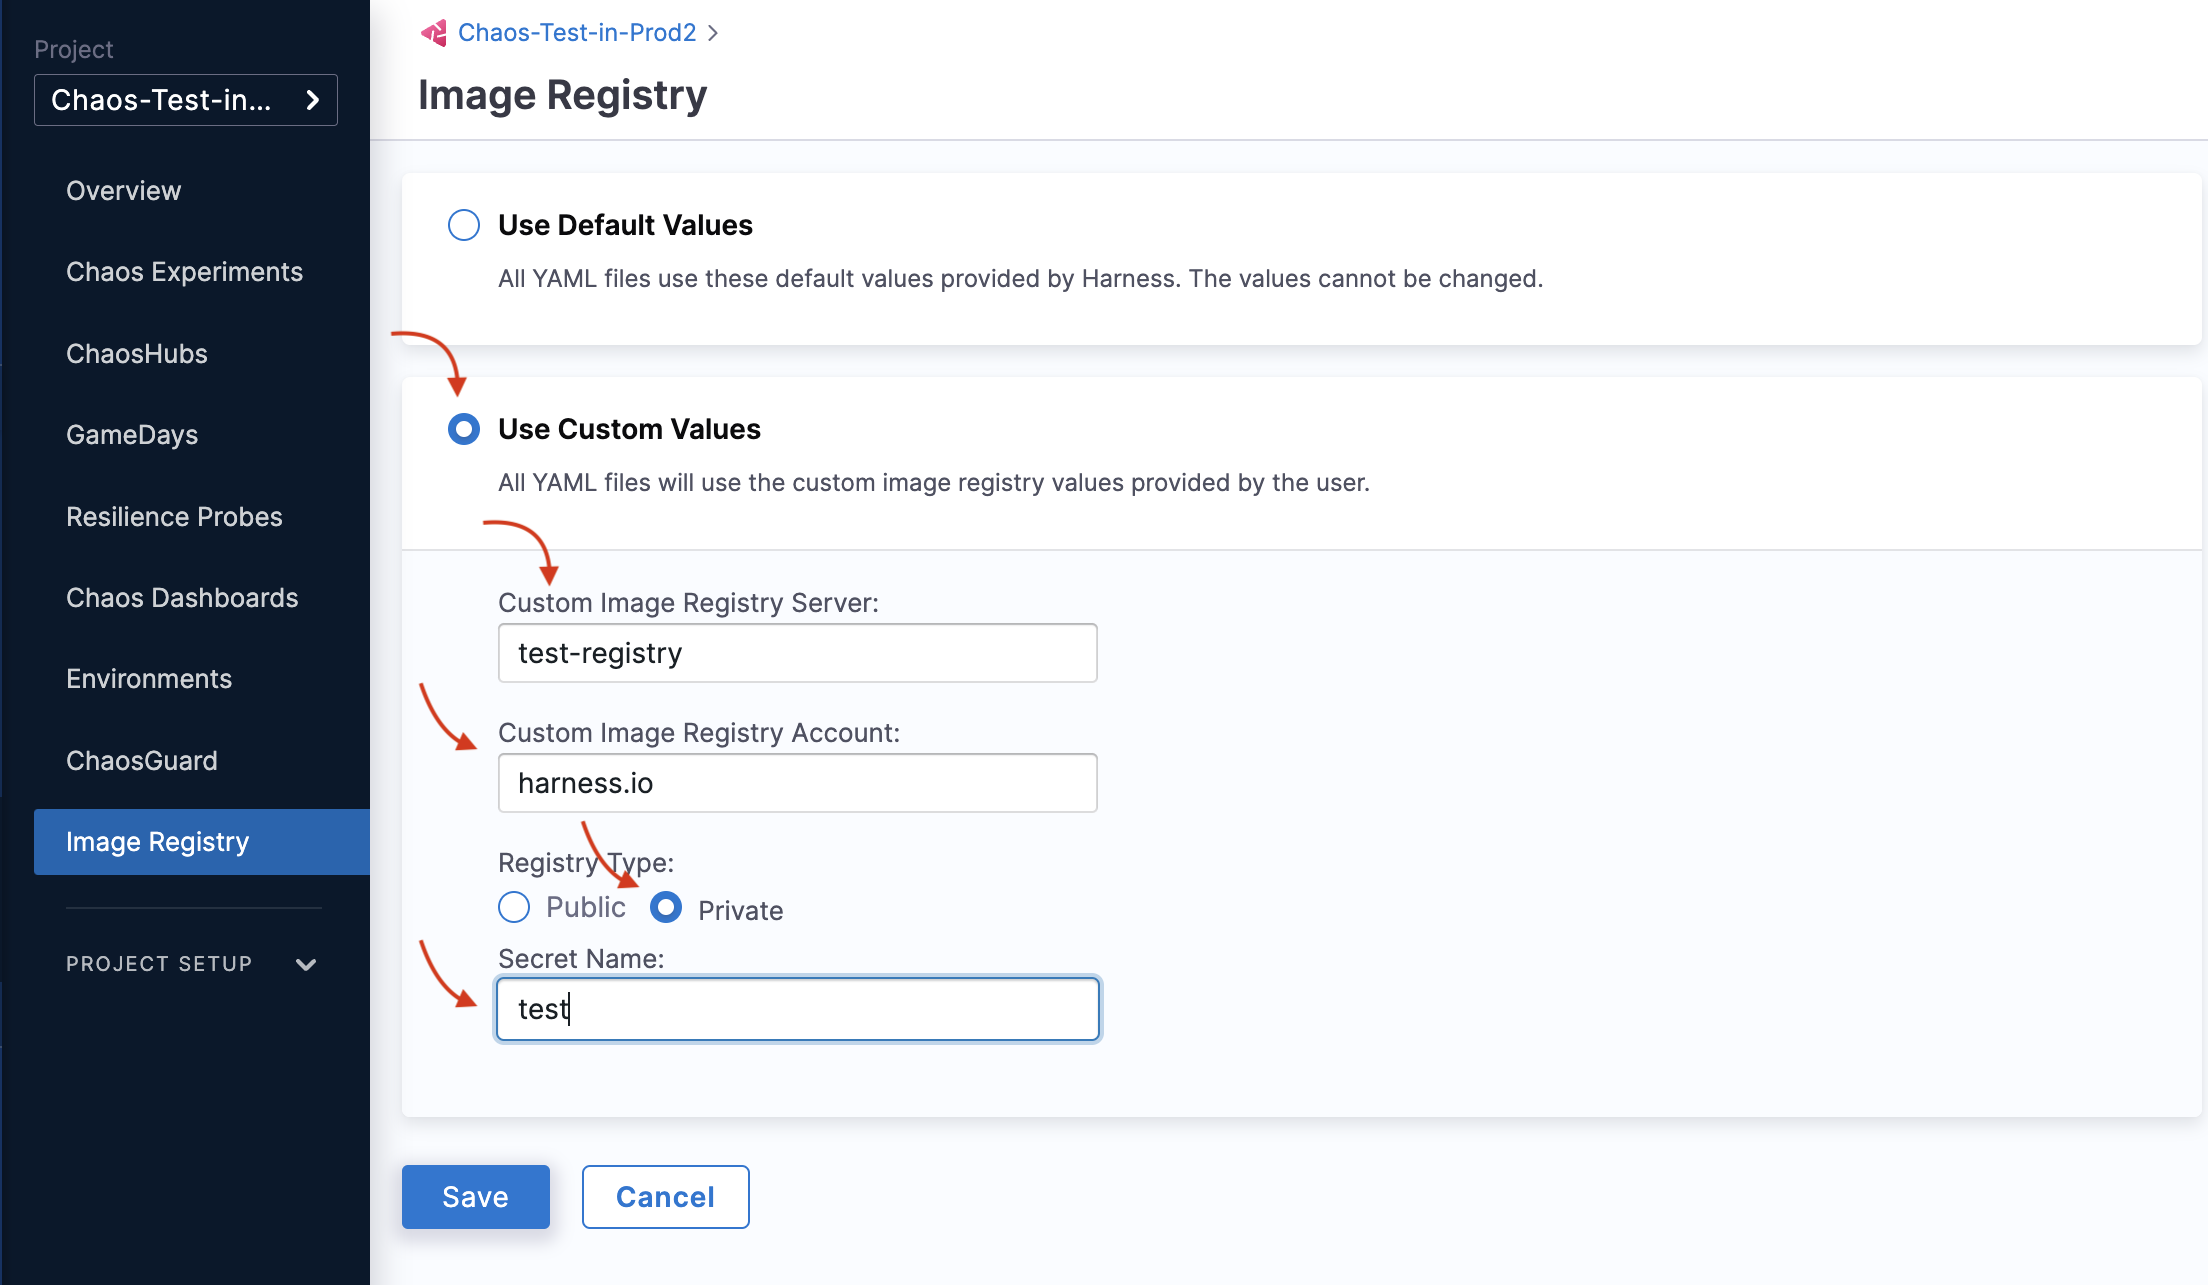The image size is (2208, 1285).
Task: Open Resilience Probes page
Action: pyautogui.click(x=173, y=517)
